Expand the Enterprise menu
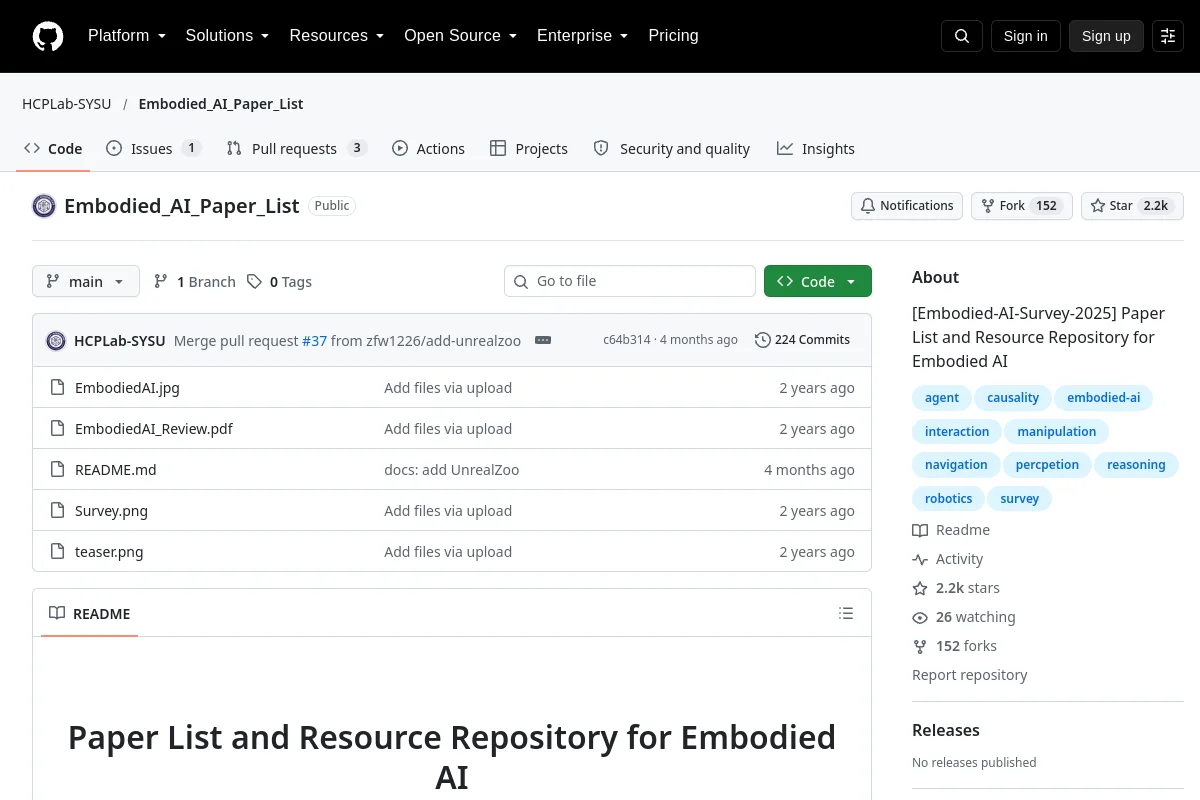The width and height of the screenshot is (1200, 800). coord(582,36)
